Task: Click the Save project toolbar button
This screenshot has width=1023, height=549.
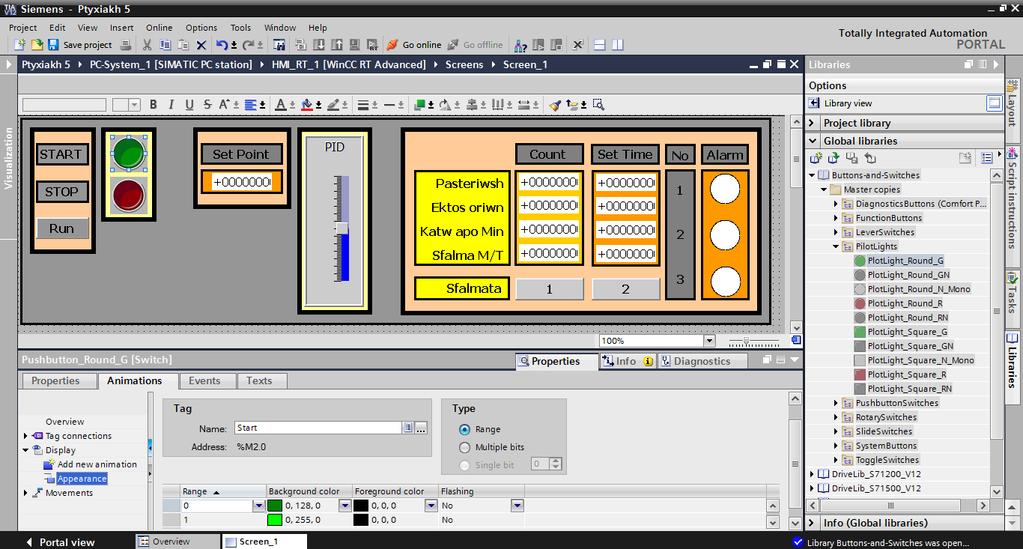Action: (80, 45)
